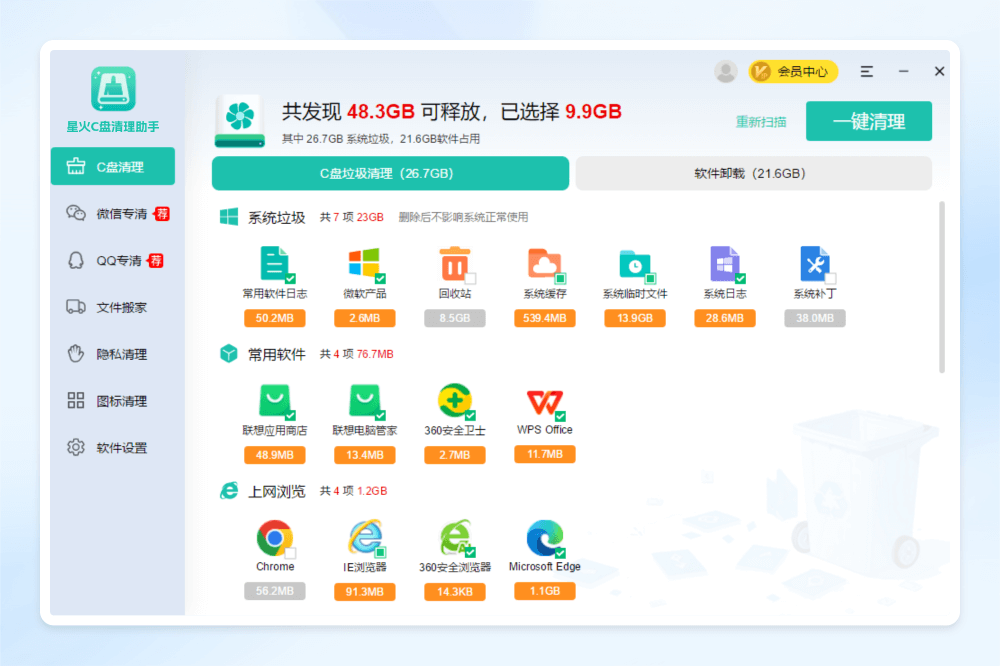Open 微信专清 in the sidebar

(121, 214)
